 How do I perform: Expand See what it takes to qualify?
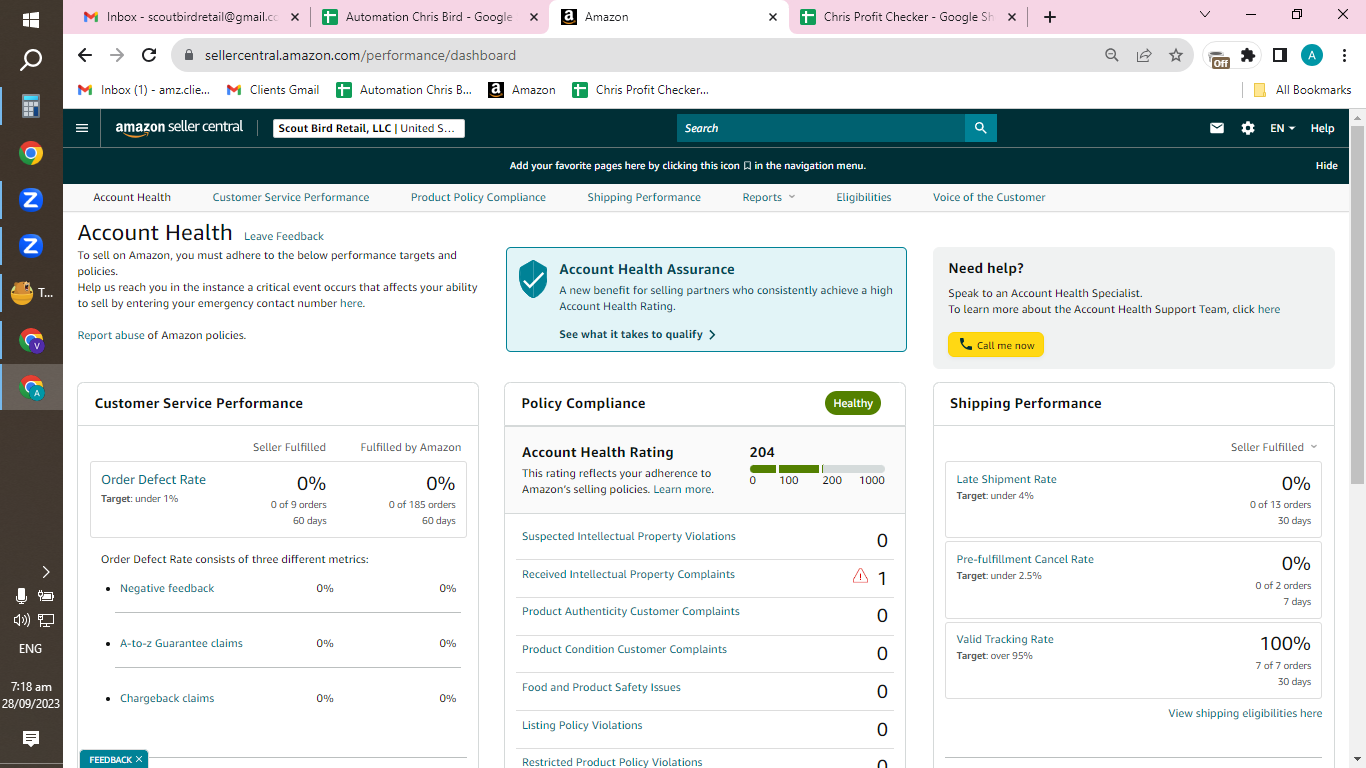click(x=637, y=334)
